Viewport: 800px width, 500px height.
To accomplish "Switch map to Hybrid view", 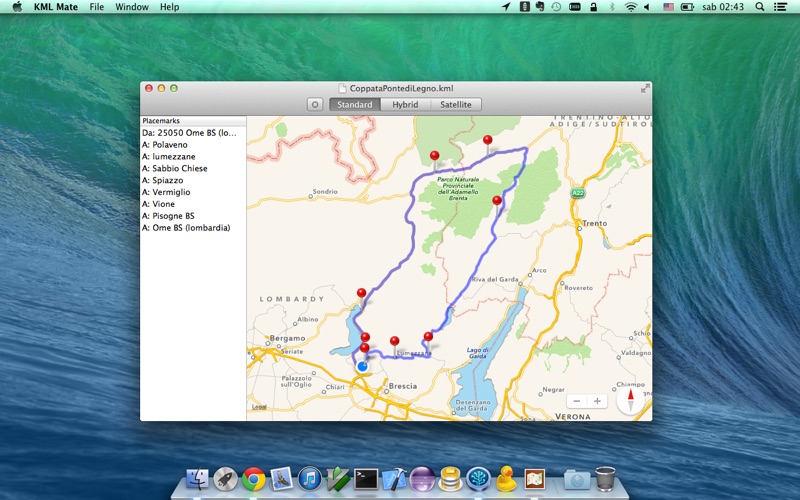I will coord(405,105).
